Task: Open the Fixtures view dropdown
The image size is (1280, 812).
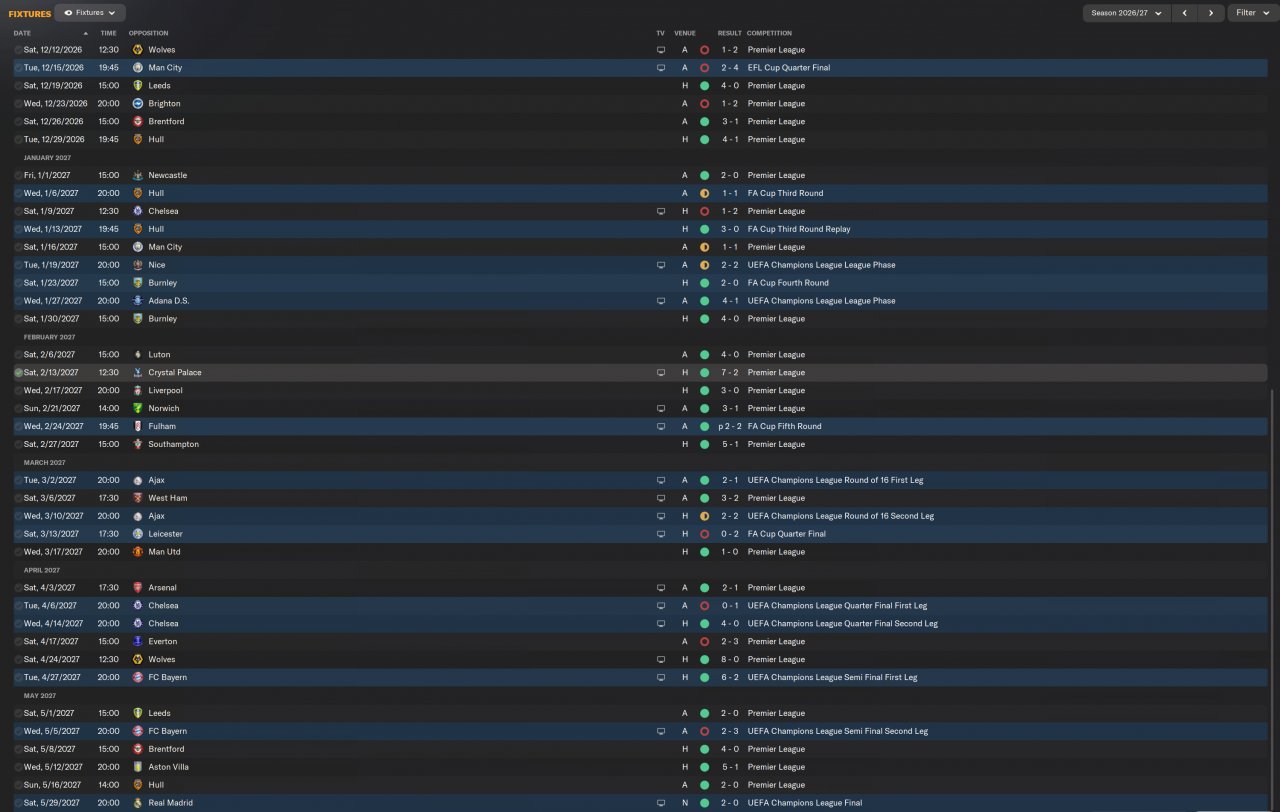Action: (x=90, y=13)
